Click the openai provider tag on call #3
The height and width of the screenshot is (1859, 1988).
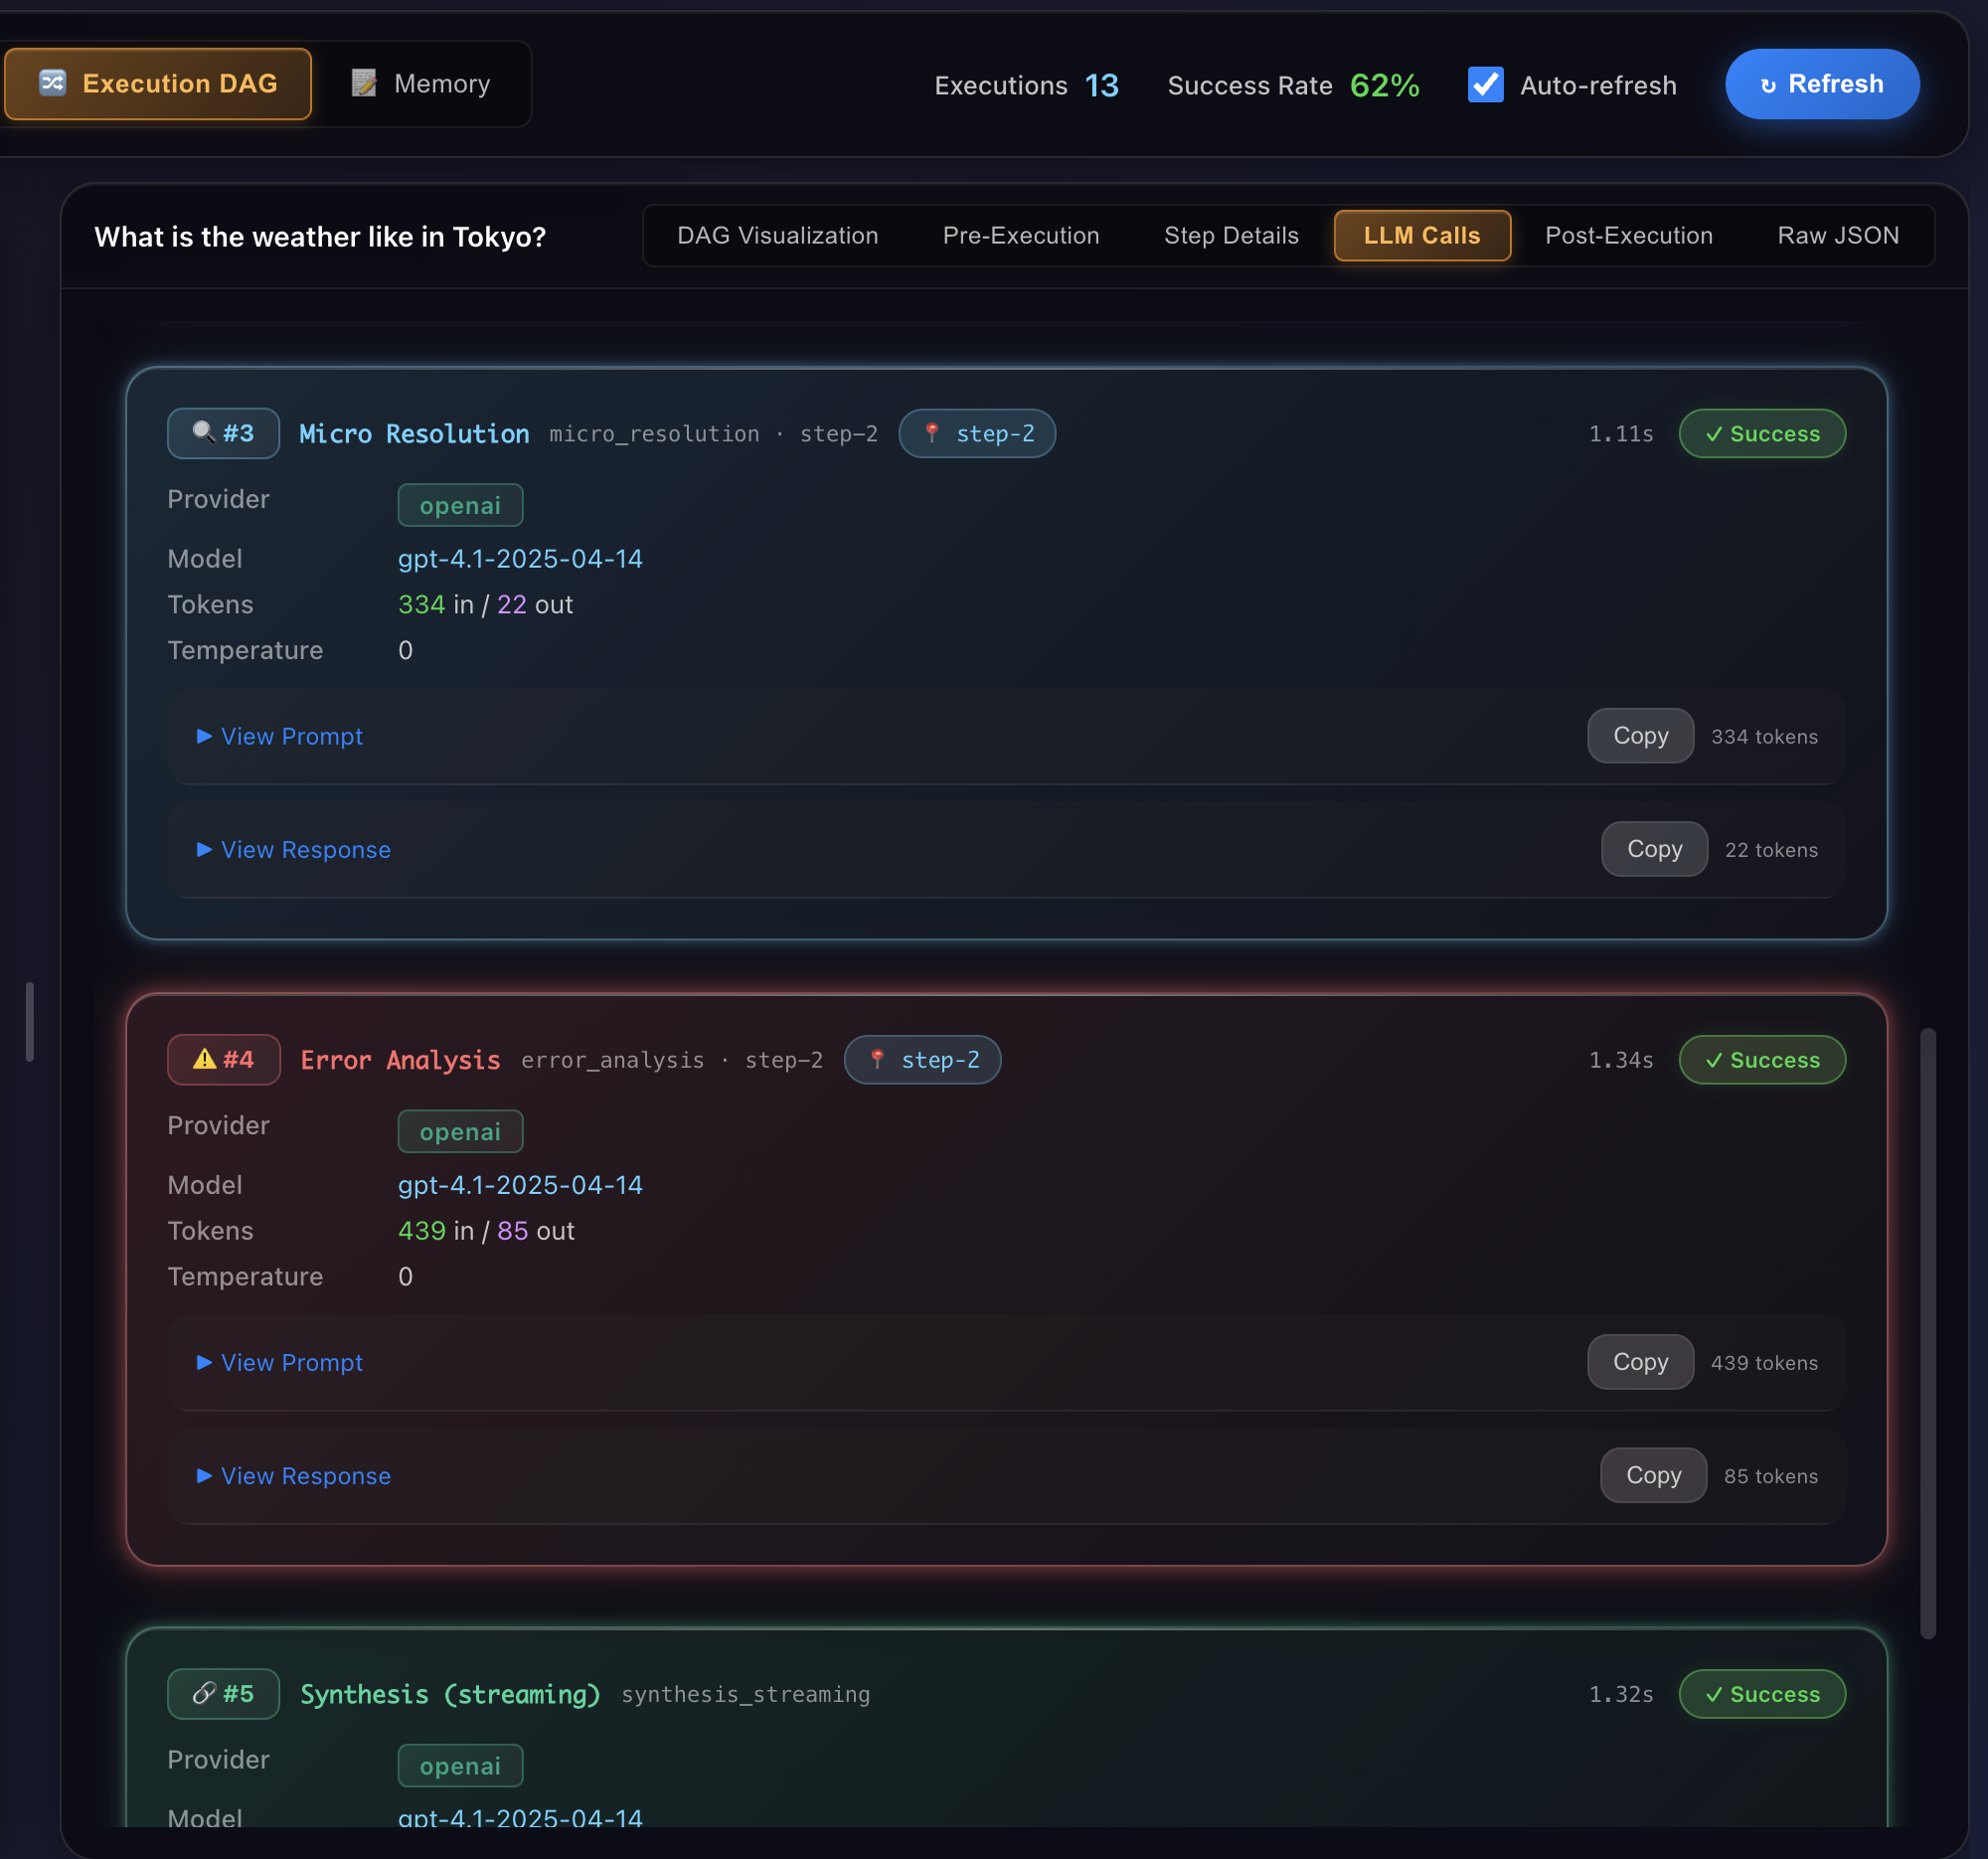(x=460, y=505)
